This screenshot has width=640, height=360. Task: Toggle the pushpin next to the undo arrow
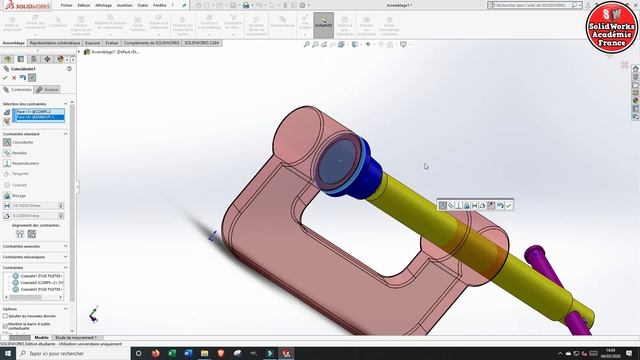tap(32, 78)
